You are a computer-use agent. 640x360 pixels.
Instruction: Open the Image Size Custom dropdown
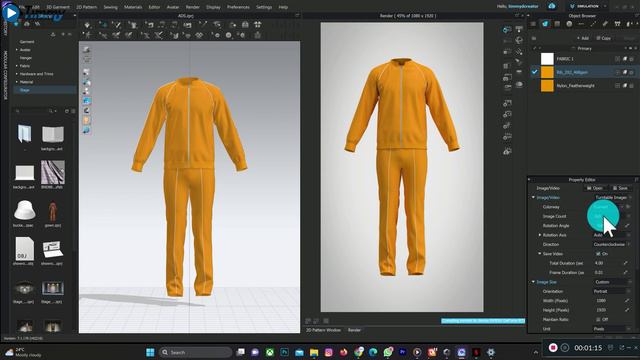click(x=612, y=282)
